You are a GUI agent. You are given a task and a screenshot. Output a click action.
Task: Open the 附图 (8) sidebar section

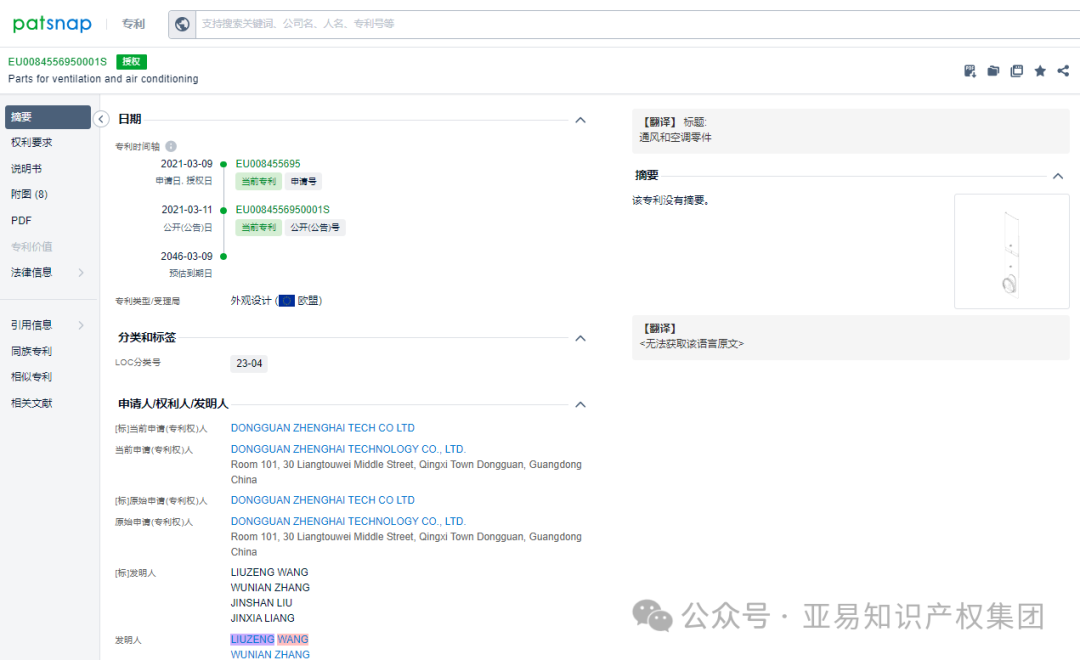click(x=29, y=194)
